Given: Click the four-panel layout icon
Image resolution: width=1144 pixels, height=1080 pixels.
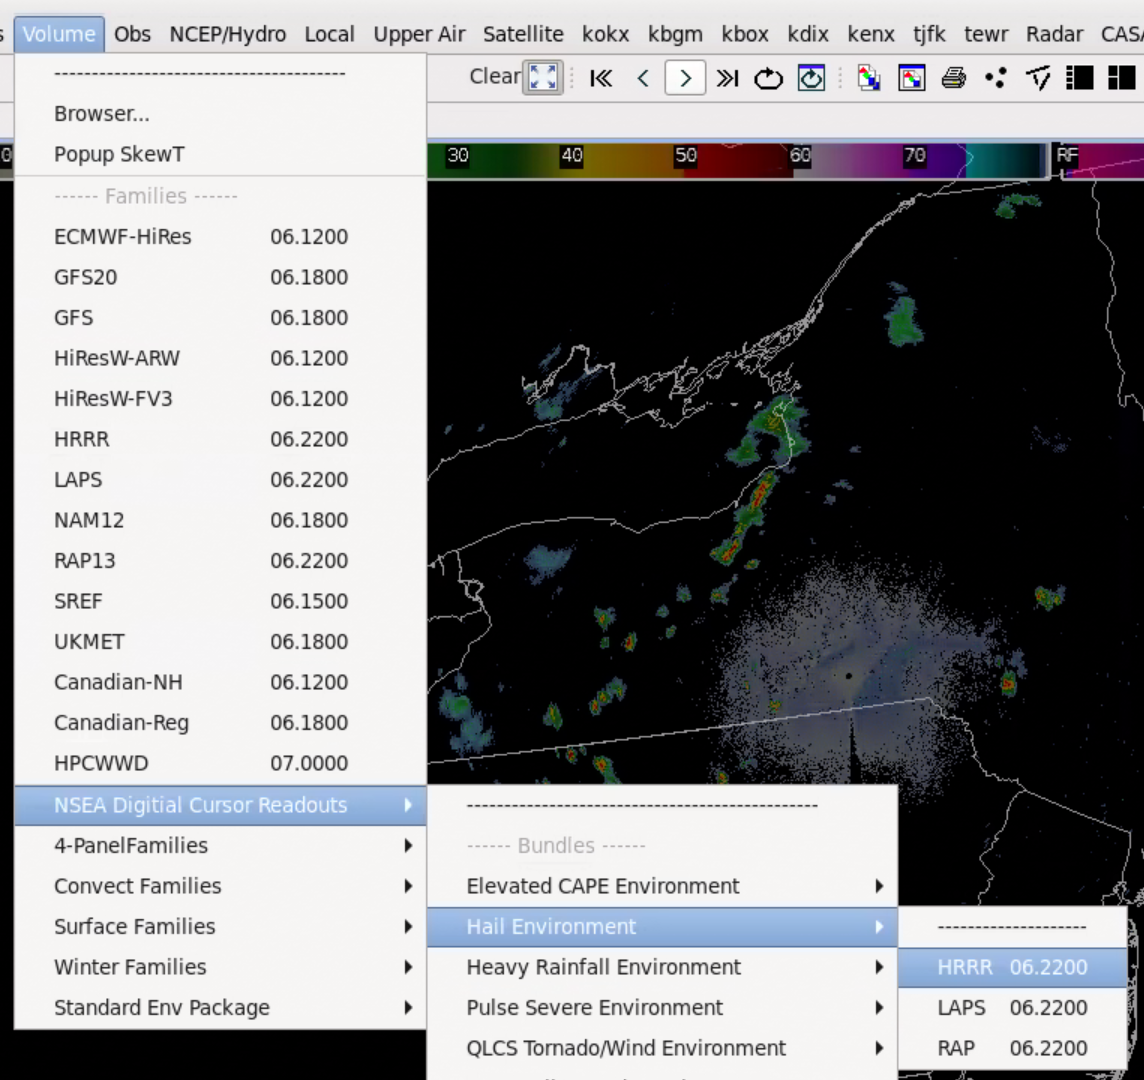Looking at the screenshot, I should coord(1121,78).
